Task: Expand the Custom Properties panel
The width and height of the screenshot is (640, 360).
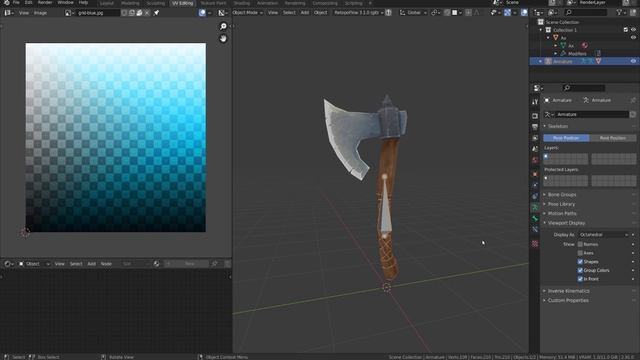Action: (x=567, y=300)
